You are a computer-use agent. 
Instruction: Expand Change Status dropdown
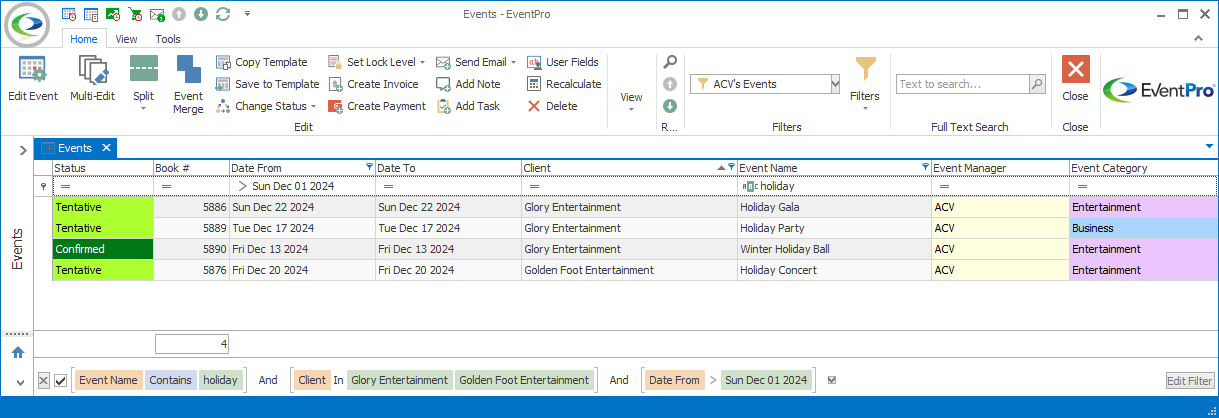(x=313, y=106)
